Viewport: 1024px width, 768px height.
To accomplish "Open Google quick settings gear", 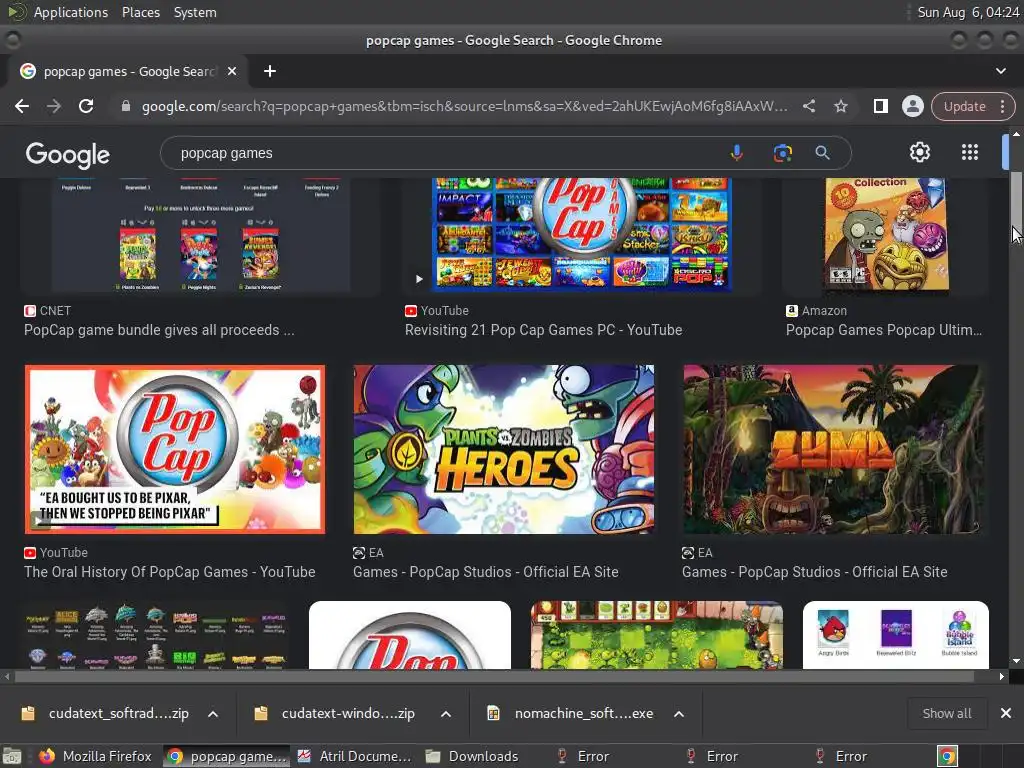I will point(920,153).
